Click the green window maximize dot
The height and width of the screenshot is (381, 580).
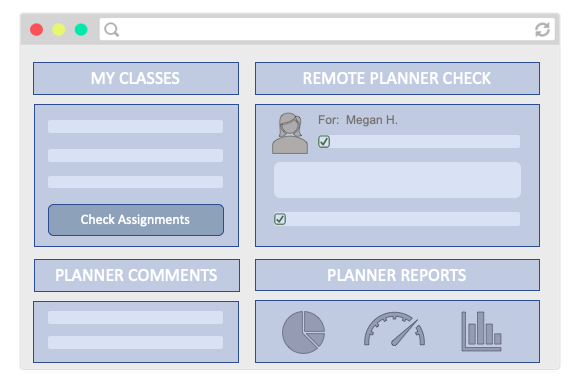pos(81,29)
